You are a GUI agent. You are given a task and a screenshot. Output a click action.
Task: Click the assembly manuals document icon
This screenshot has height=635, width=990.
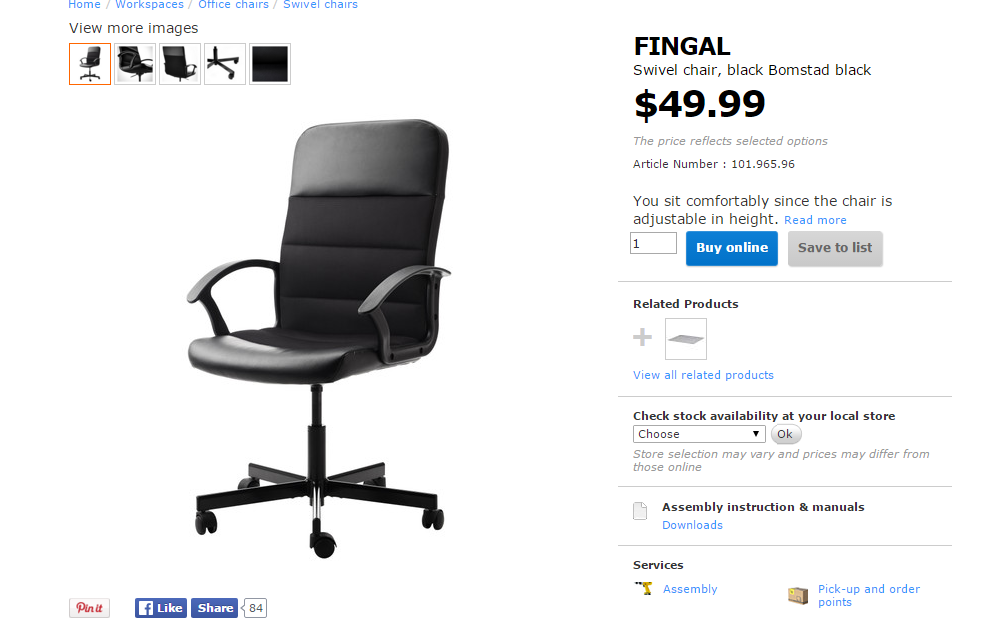640,511
